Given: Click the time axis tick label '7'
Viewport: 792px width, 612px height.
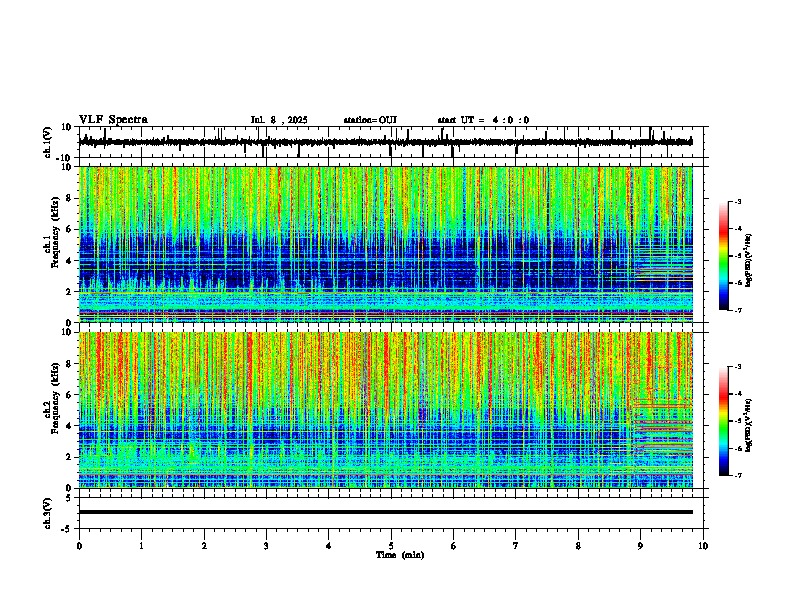Looking at the screenshot, I should [516, 546].
